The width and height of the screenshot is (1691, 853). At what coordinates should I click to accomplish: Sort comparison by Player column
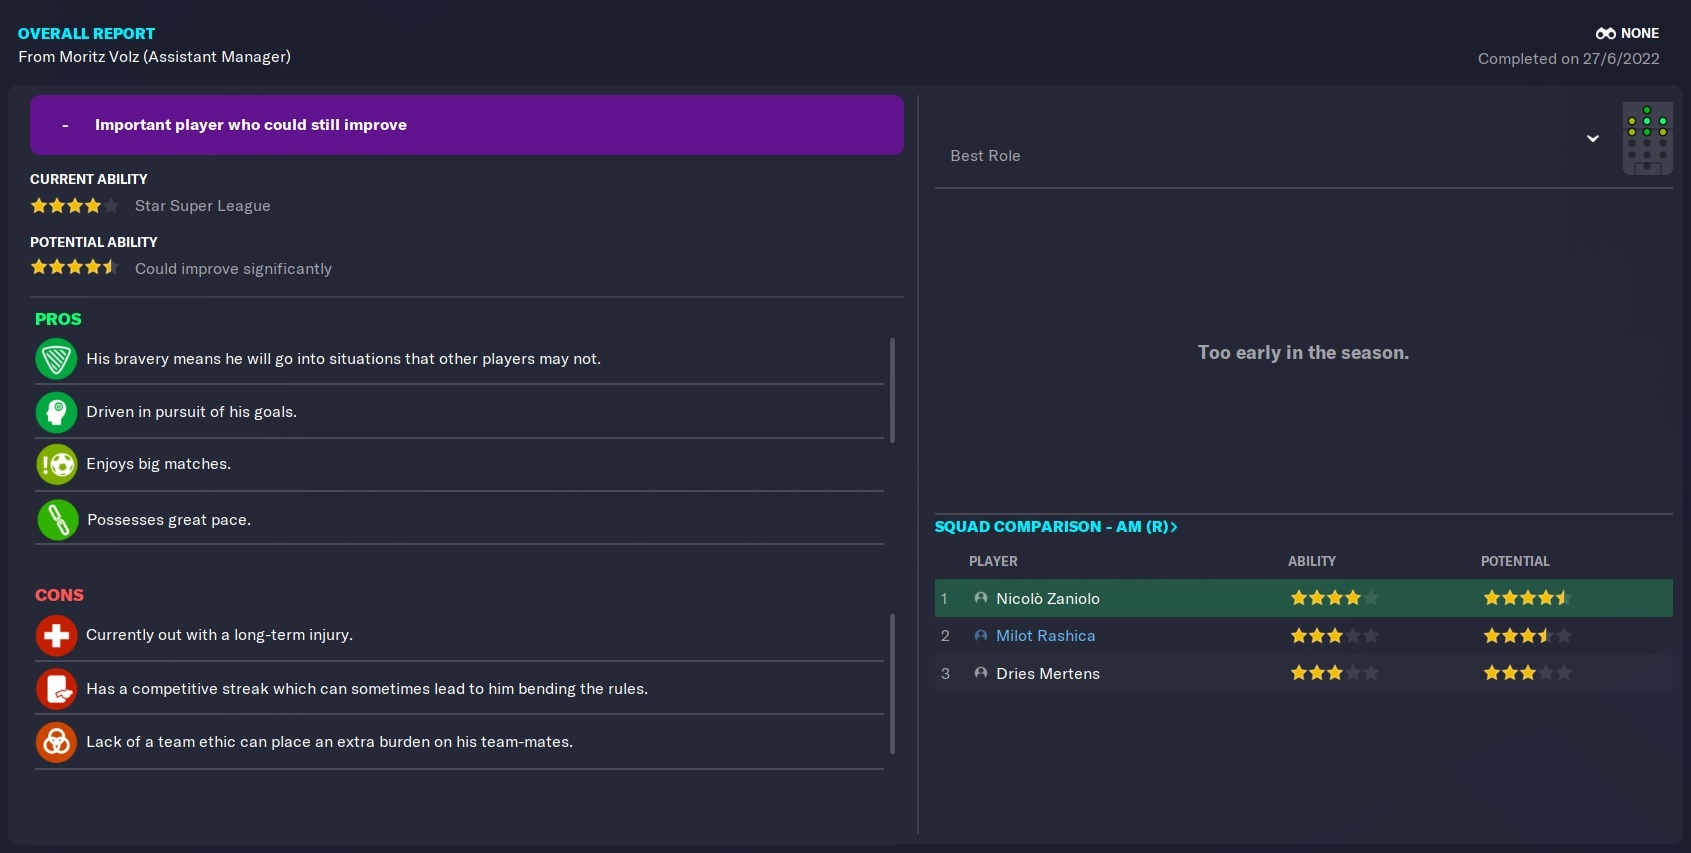[x=993, y=562]
